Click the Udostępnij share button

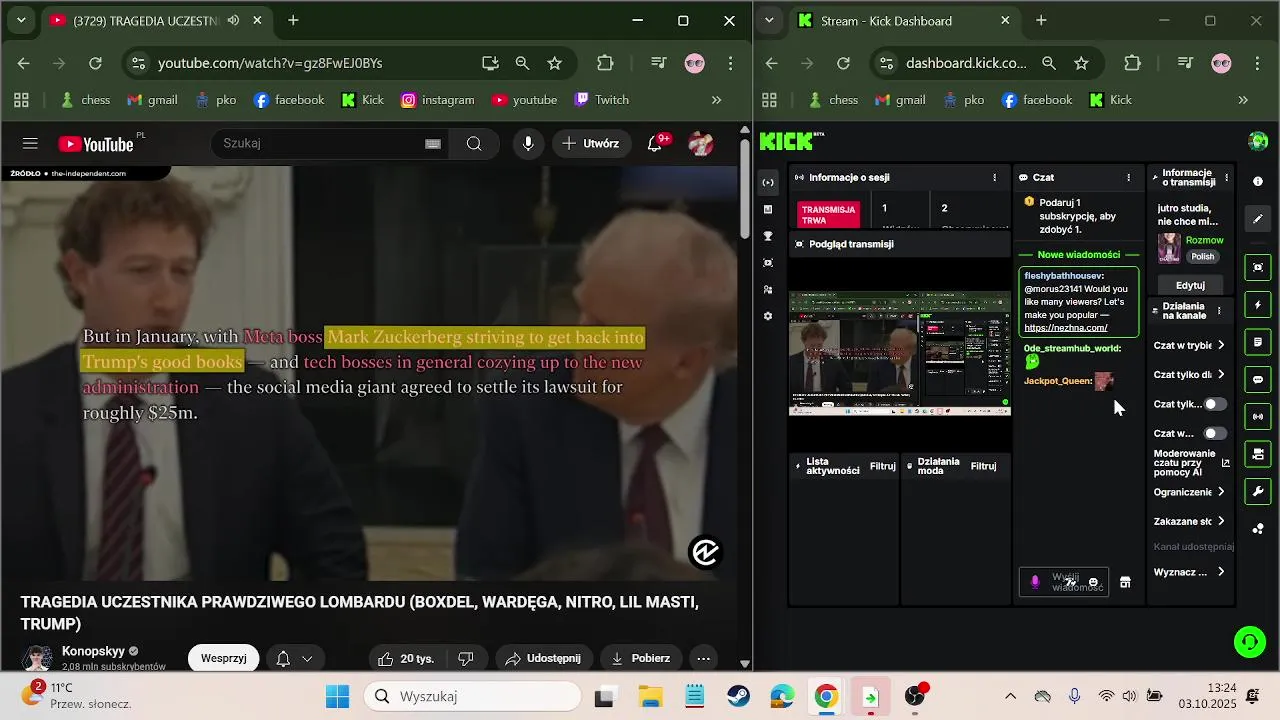click(543, 658)
